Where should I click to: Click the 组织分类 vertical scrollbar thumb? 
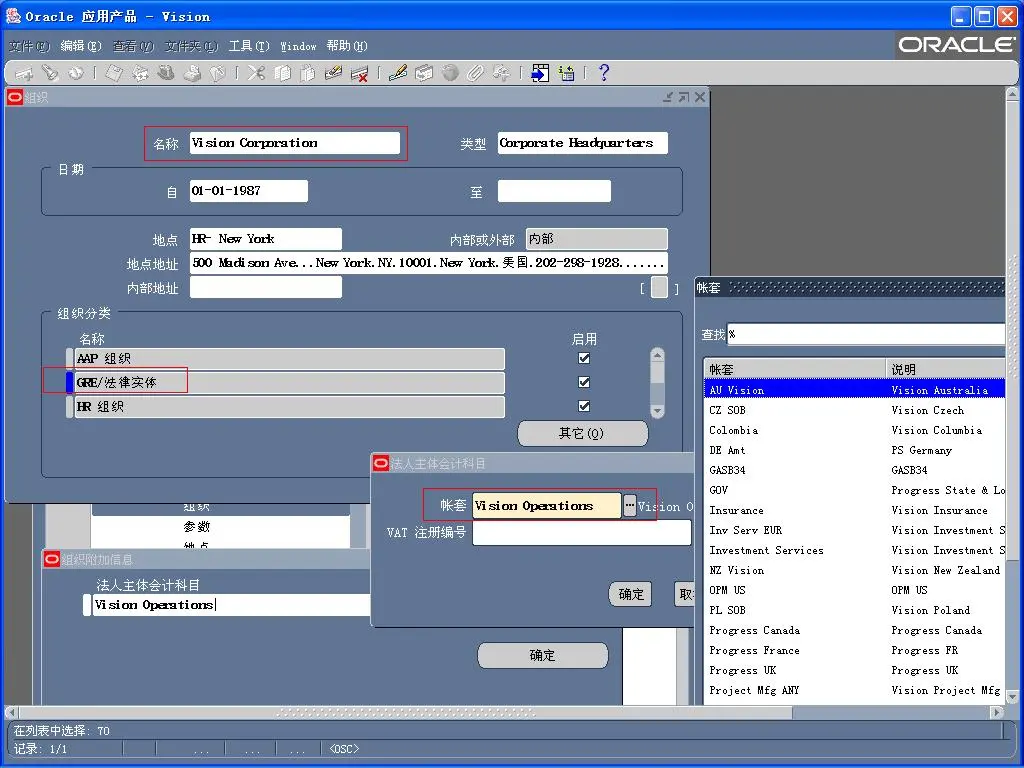(657, 370)
